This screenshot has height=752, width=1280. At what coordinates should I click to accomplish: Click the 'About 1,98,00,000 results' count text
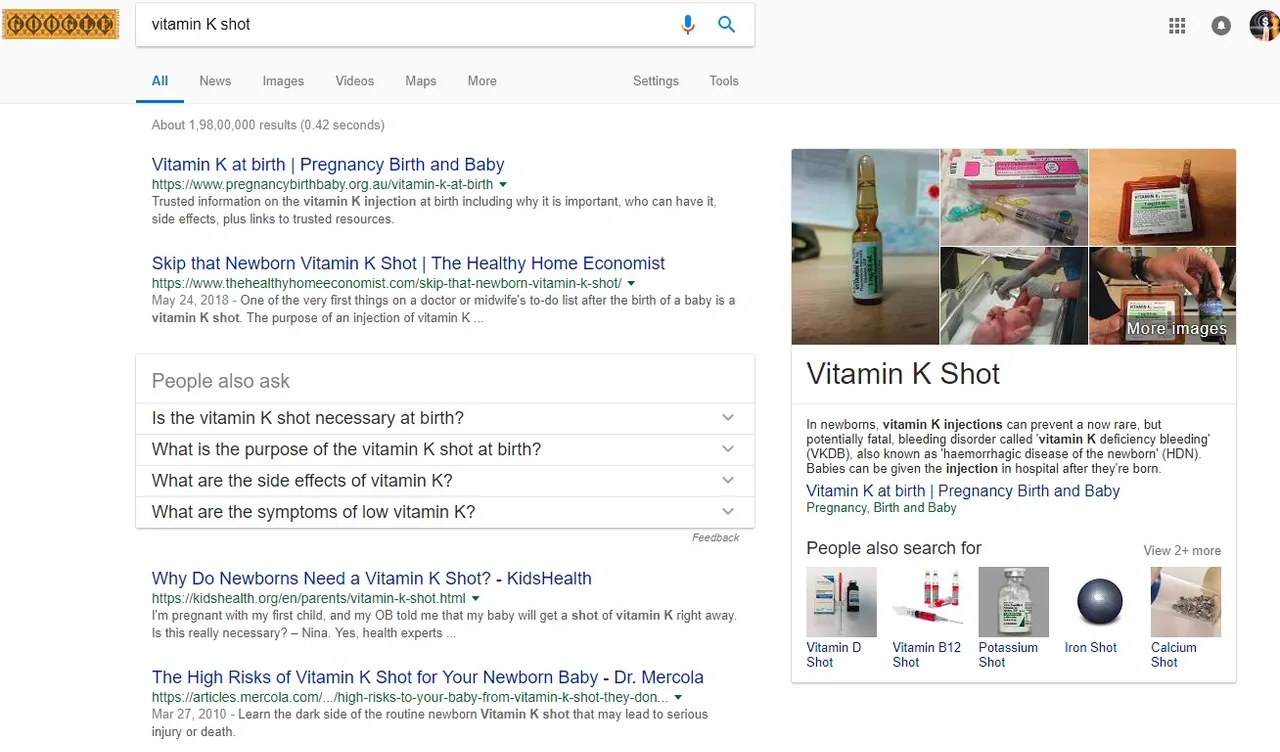[x=268, y=125]
